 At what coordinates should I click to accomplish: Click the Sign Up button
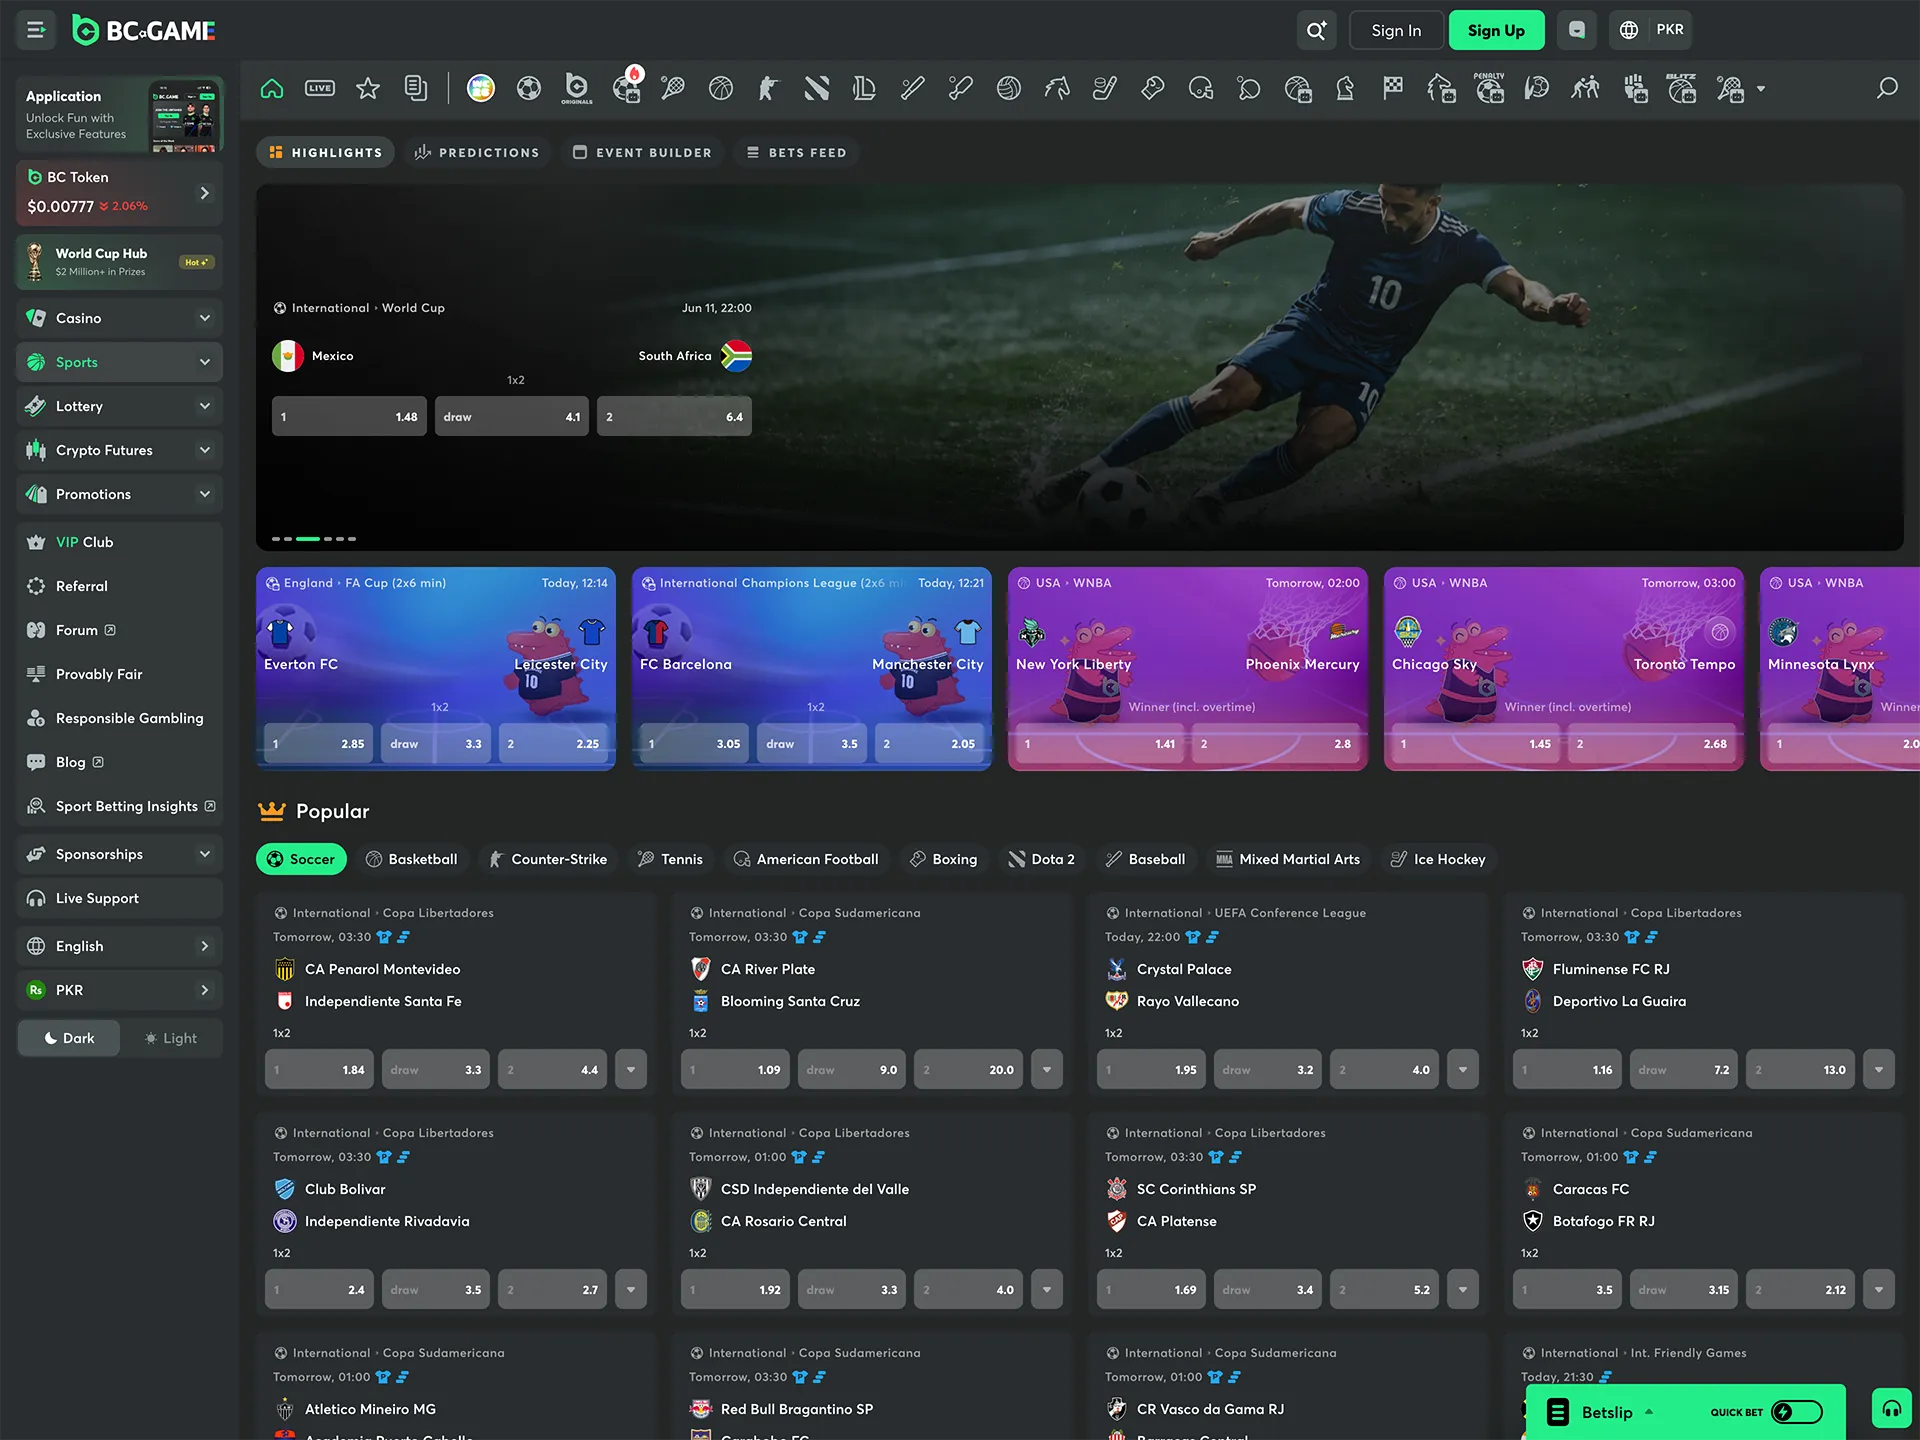(1496, 30)
